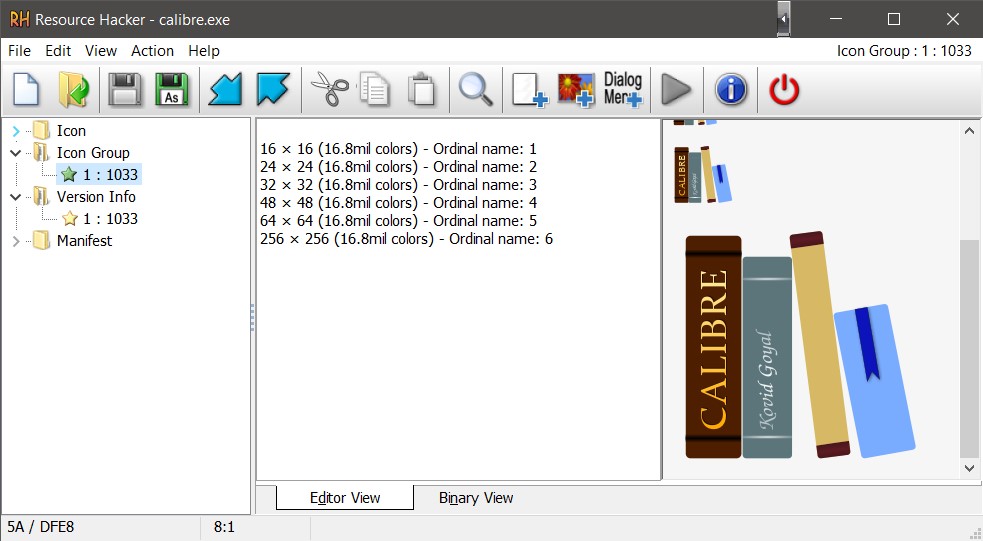The image size is (983, 541).
Task: Click the yellow star under Version Info
Action: click(x=70, y=219)
